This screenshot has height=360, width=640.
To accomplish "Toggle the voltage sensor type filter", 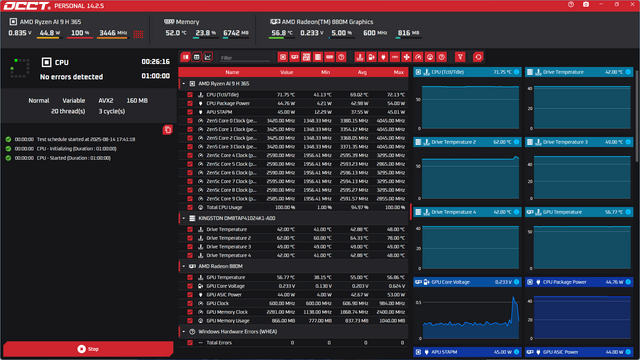I will (x=371, y=57).
